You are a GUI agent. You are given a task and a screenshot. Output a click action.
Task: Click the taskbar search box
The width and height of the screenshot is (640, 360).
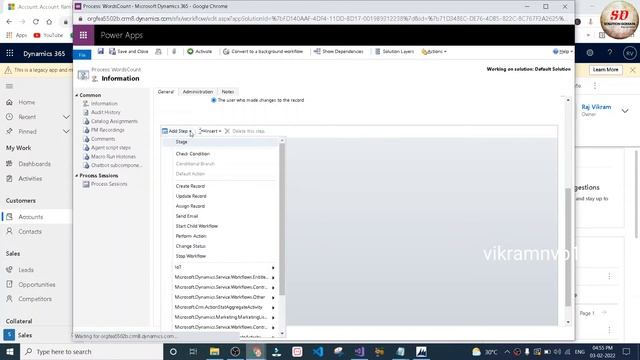(x=92, y=351)
